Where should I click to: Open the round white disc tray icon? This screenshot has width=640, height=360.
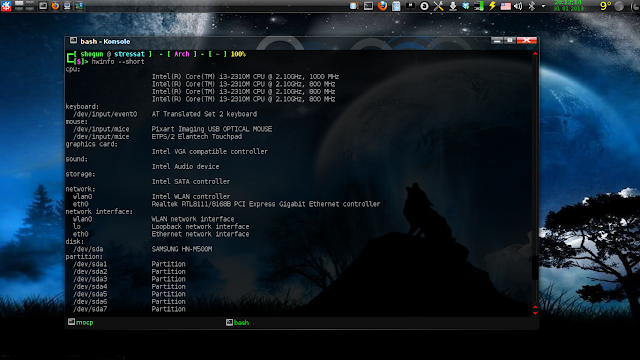pyautogui.click(x=424, y=6)
